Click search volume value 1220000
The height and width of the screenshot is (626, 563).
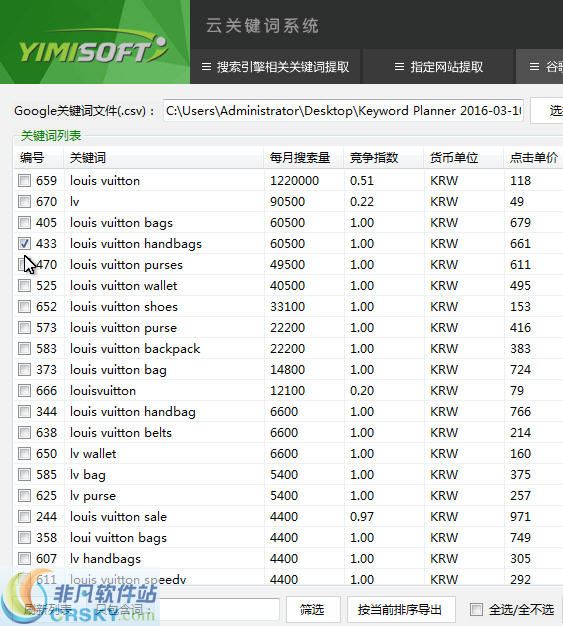(x=294, y=180)
